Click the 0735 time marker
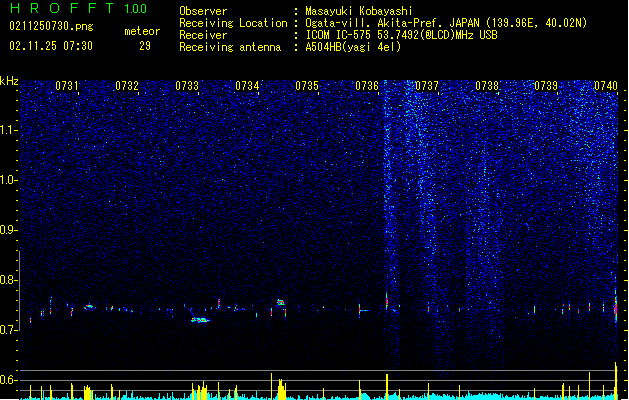Viewport: 629px width, 400px height. pyautogui.click(x=307, y=86)
